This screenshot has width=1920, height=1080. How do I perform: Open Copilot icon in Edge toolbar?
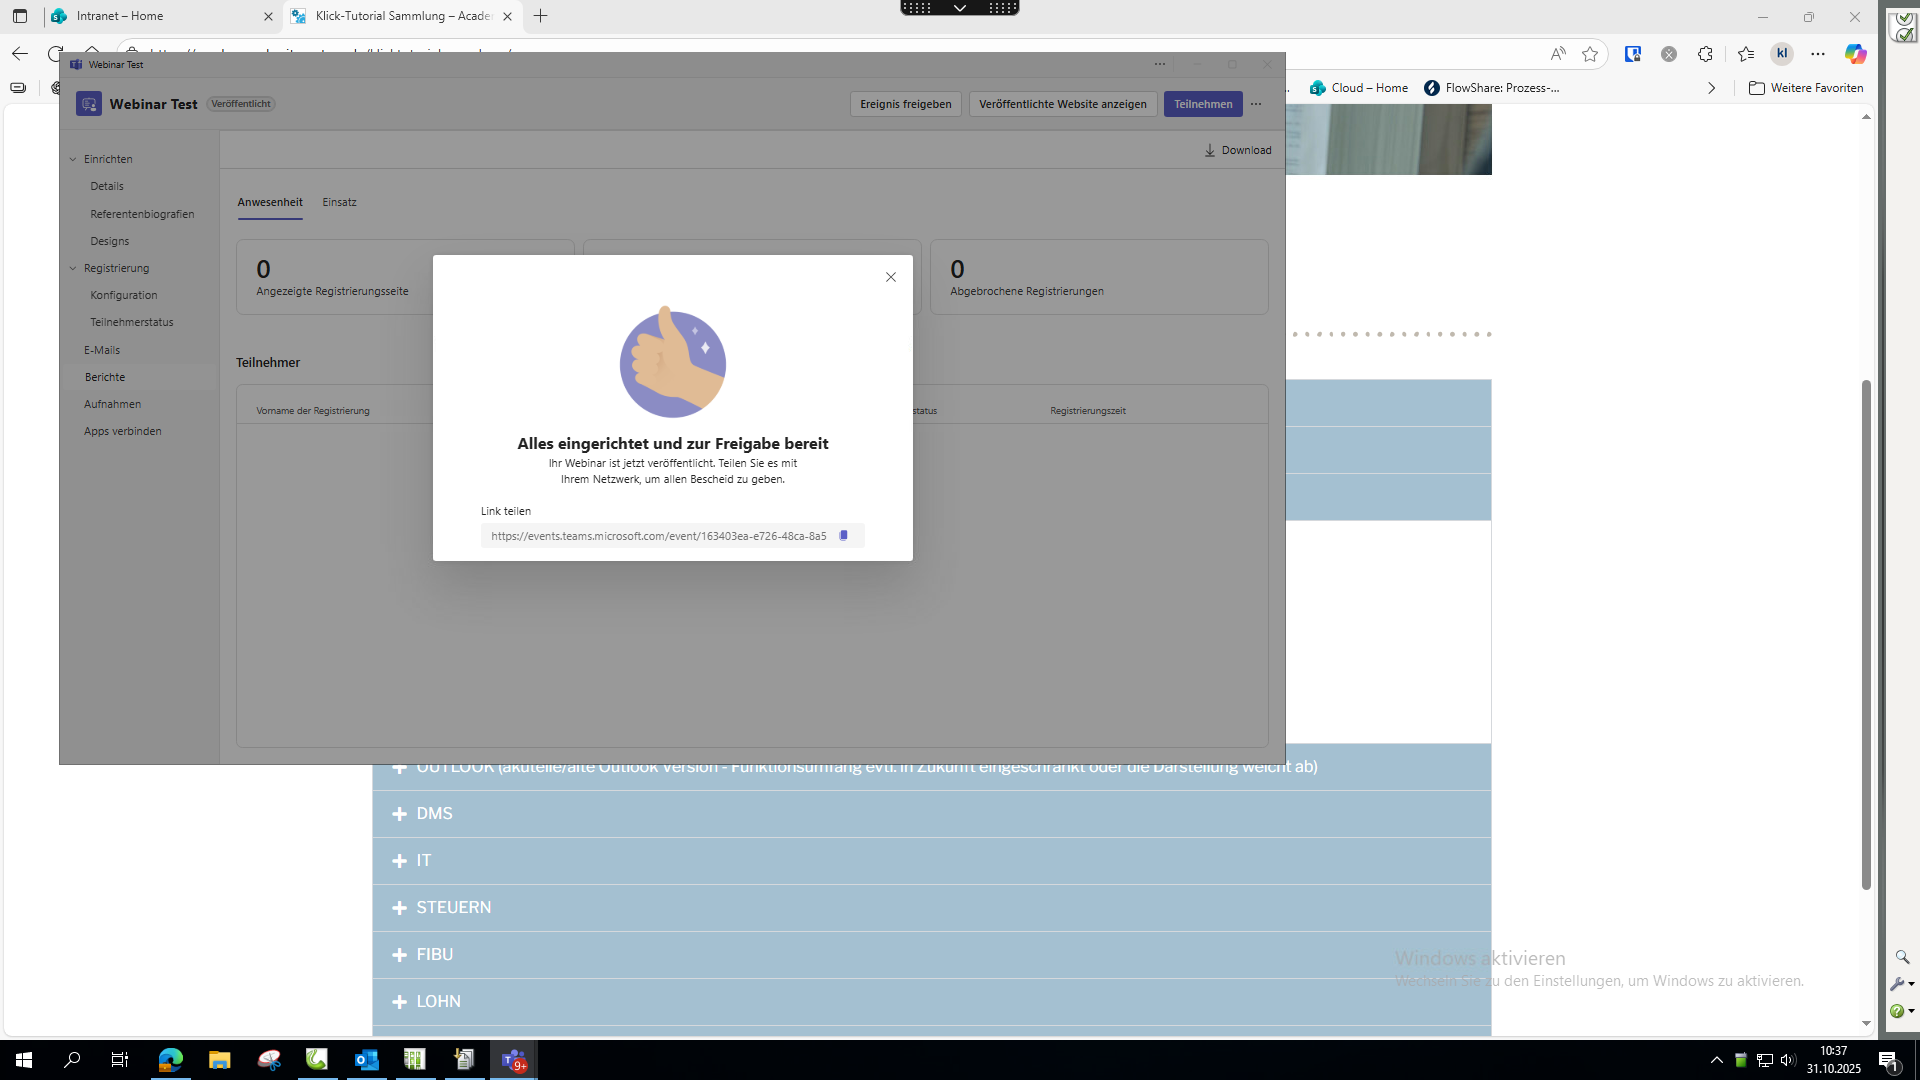click(1855, 54)
